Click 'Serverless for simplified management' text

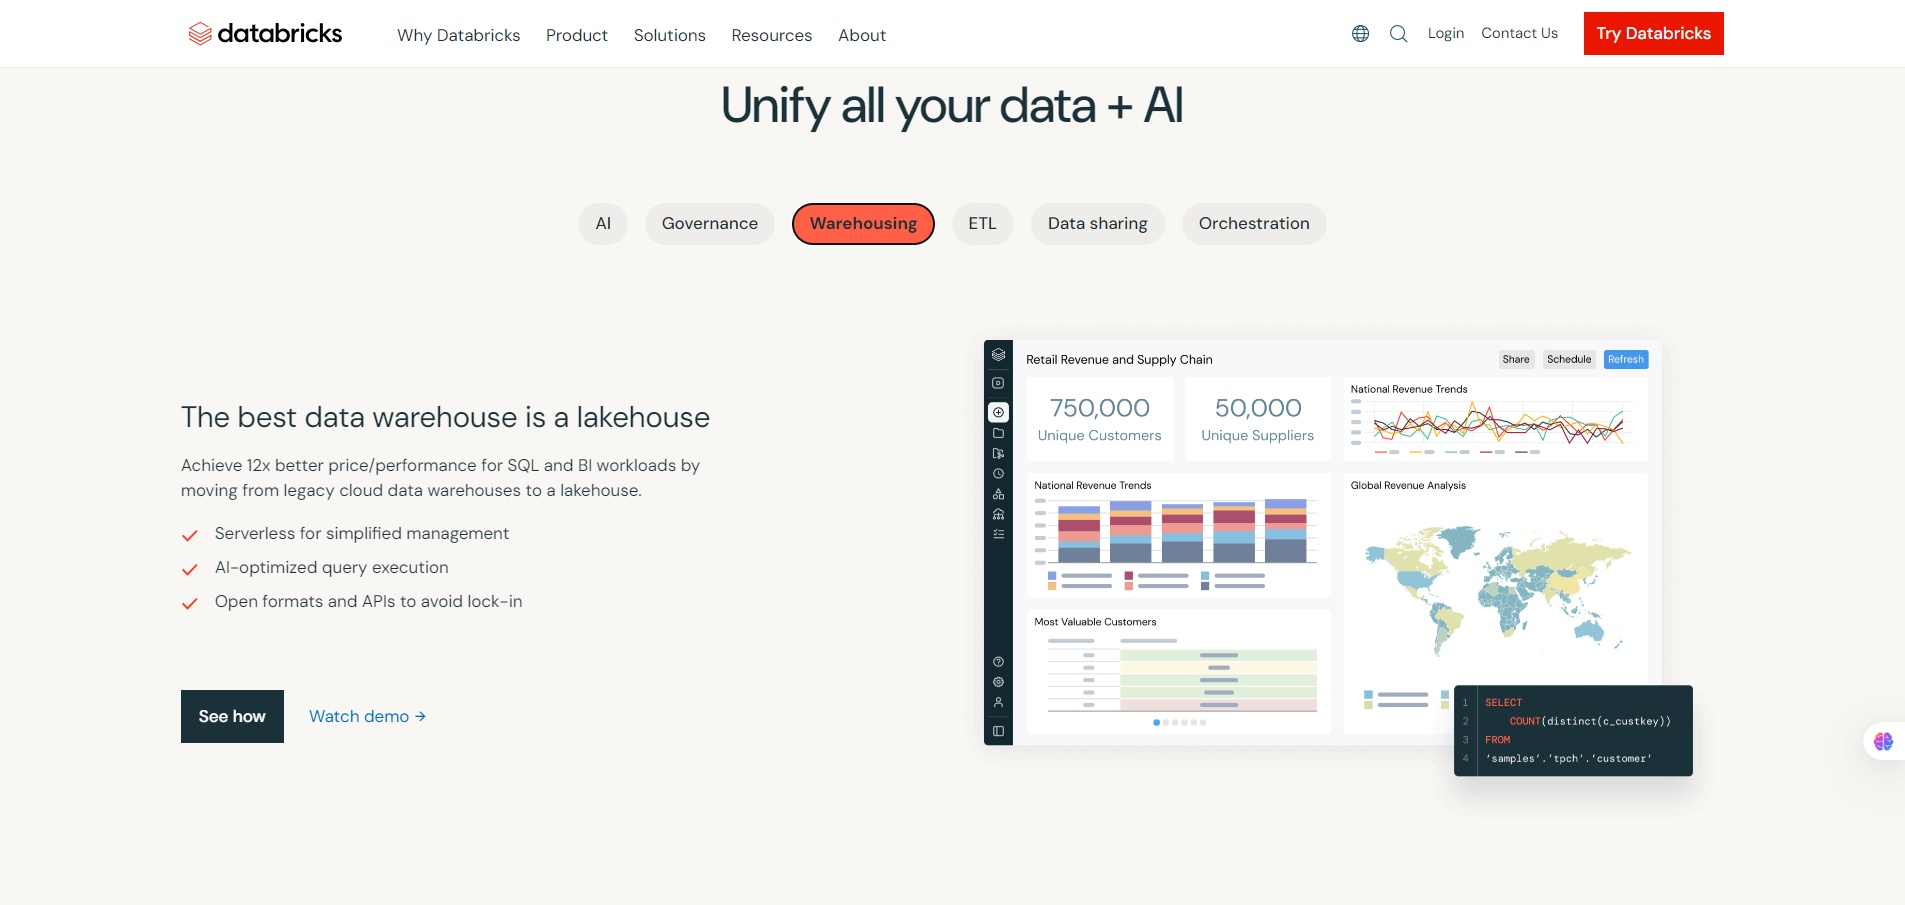362,533
